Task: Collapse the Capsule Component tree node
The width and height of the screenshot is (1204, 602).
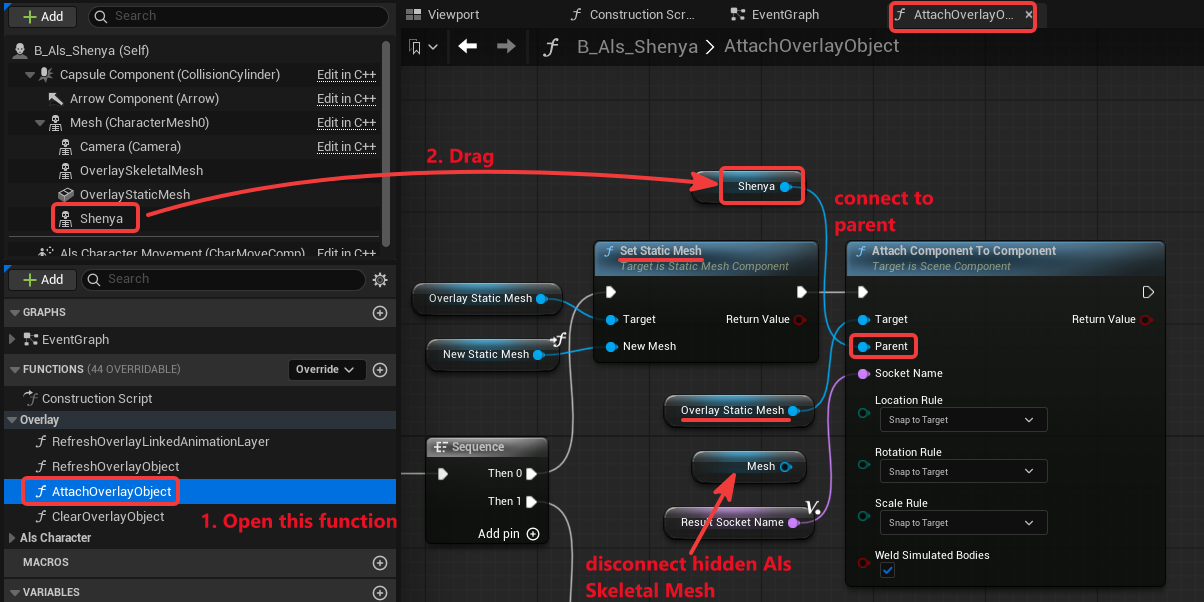Action: [x=28, y=75]
